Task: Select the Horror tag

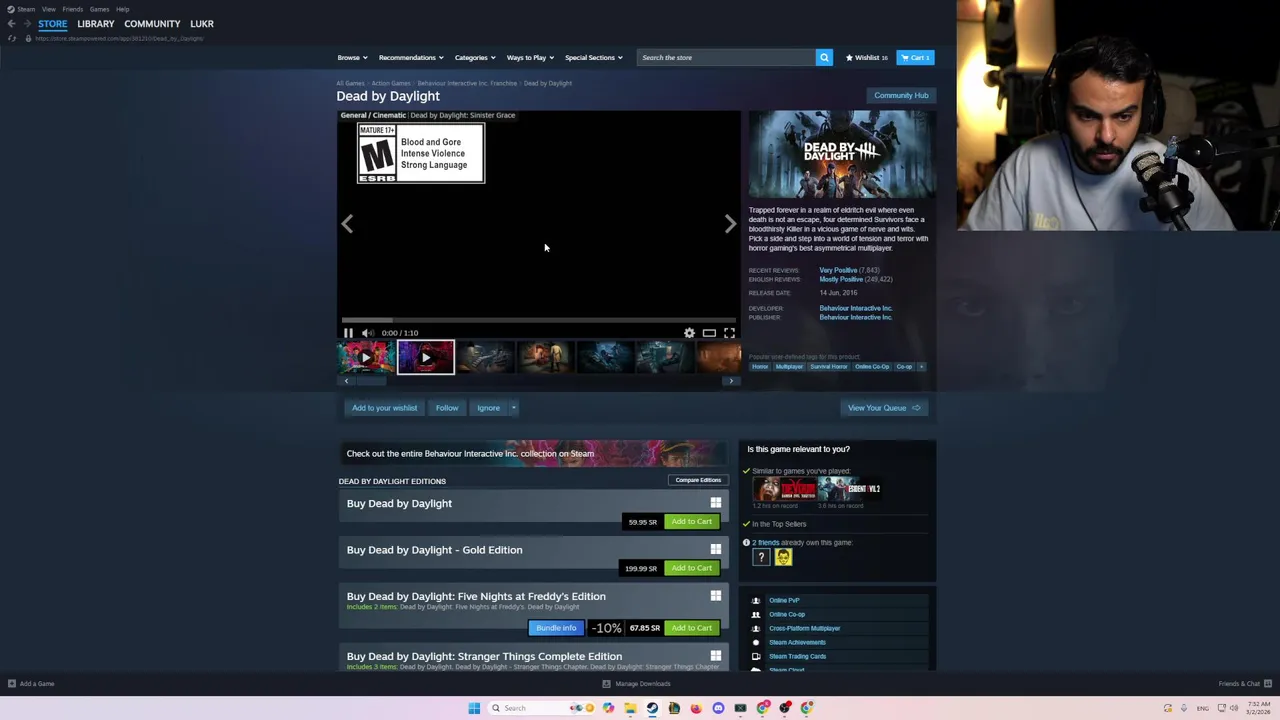Action: (760, 367)
